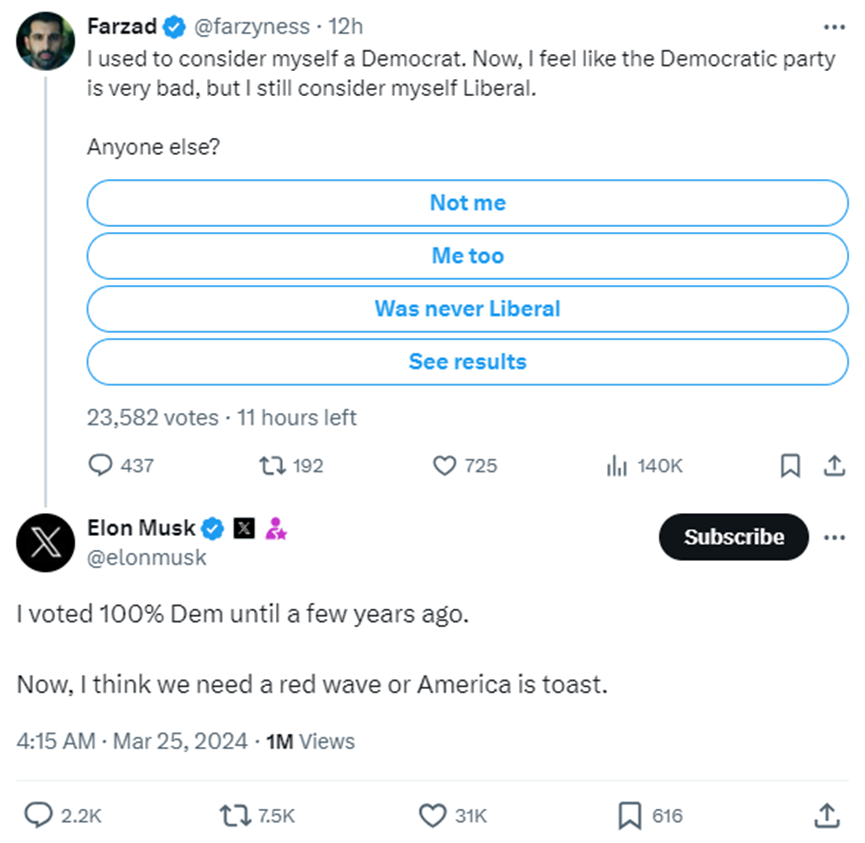Subscribe to Elon Musk
This screenshot has width=865, height=843.
coord(733,537)
